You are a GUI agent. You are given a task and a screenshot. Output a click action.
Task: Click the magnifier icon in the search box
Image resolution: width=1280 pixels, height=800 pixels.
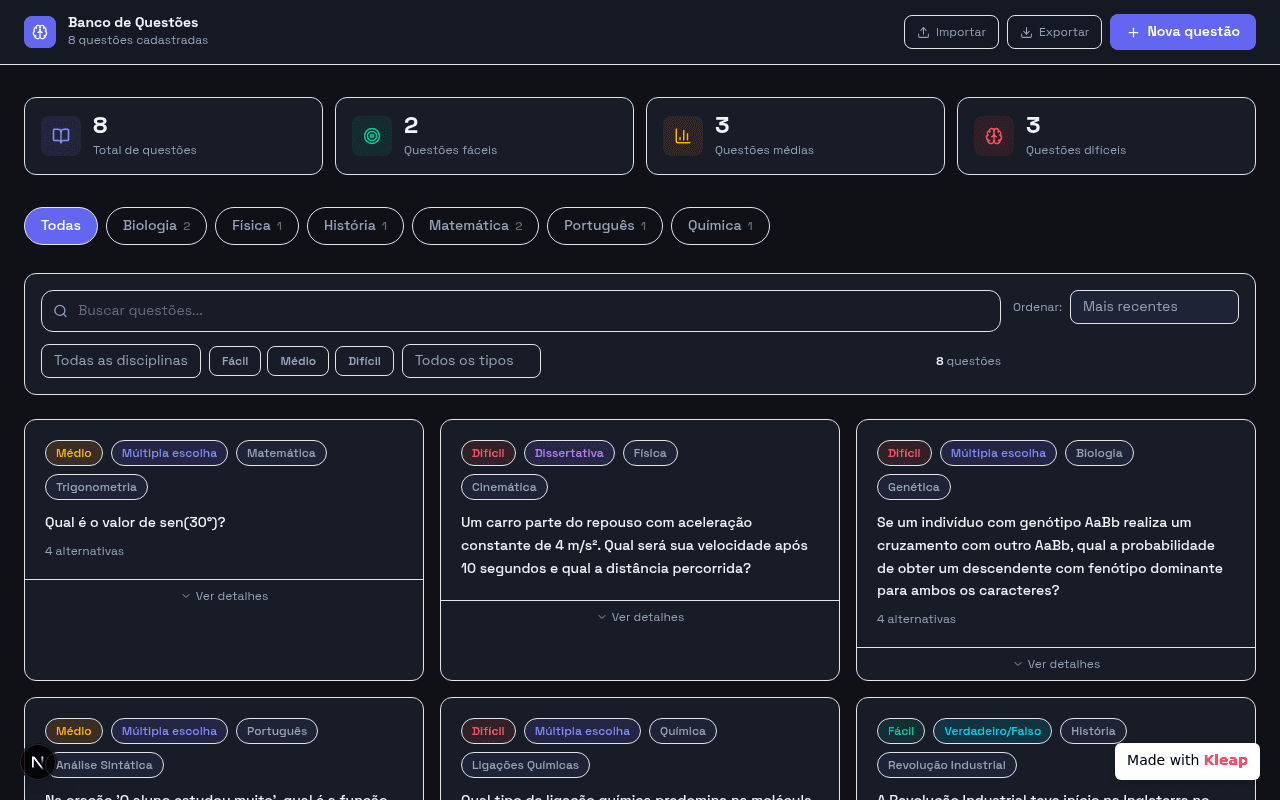pyautogui.click(x=61, y=311)
